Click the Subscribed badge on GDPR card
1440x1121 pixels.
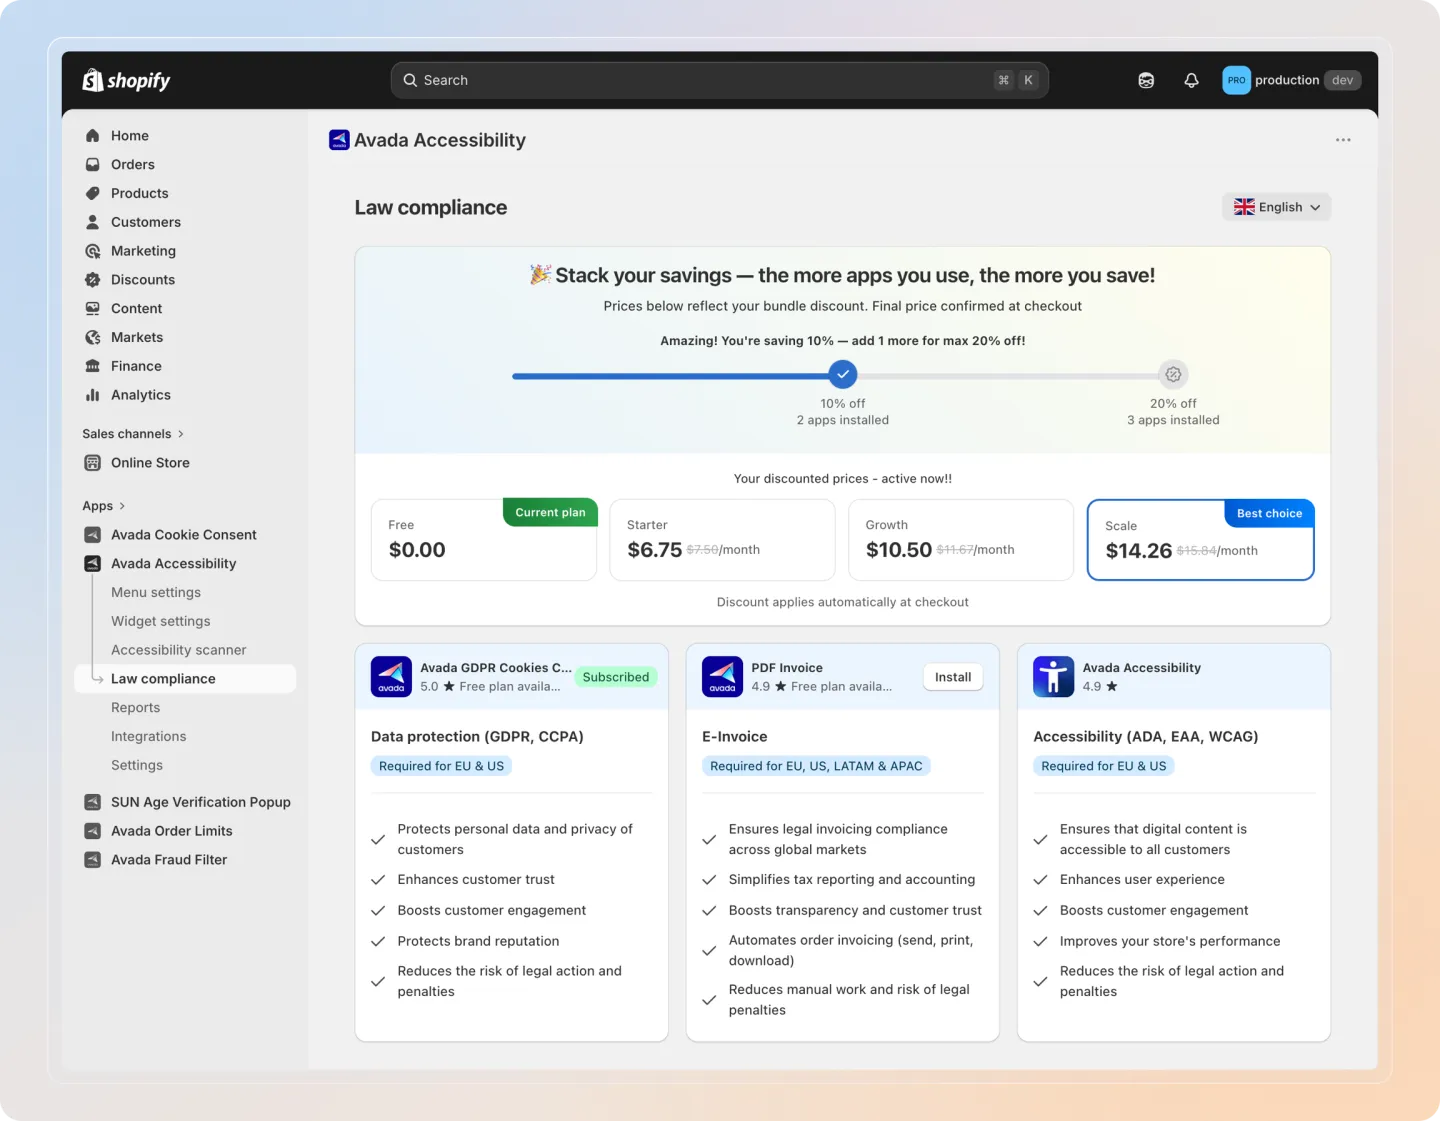coord(616,677)
